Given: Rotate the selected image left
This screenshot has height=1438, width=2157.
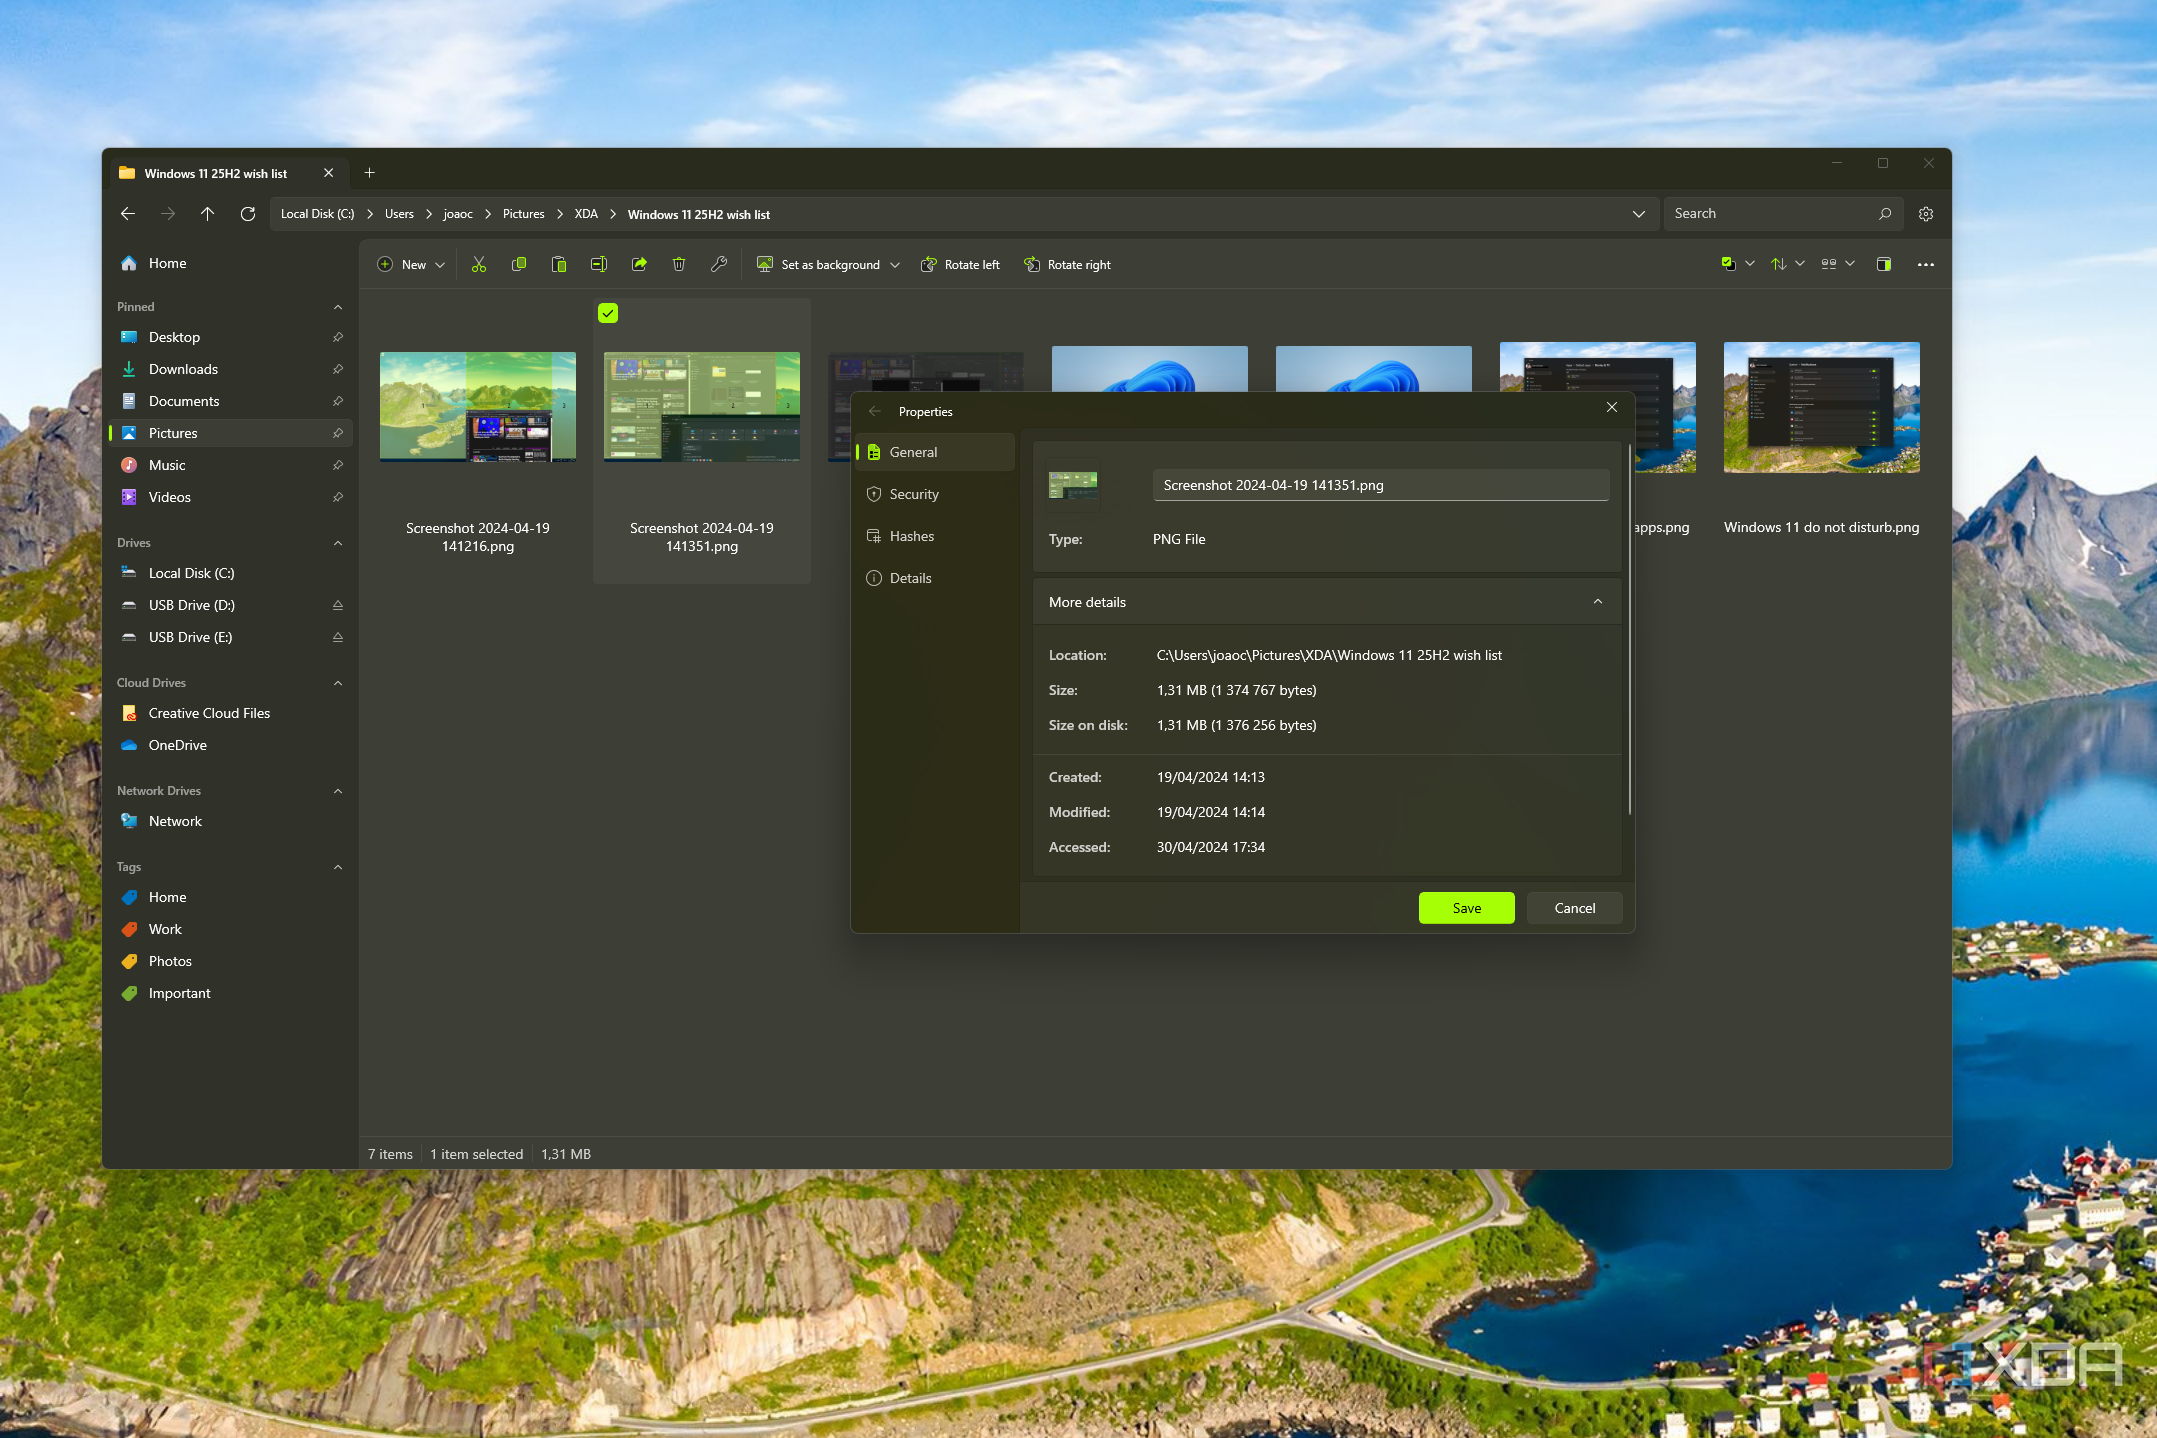Looking at the screenshot, I should [x=958, y=264].
